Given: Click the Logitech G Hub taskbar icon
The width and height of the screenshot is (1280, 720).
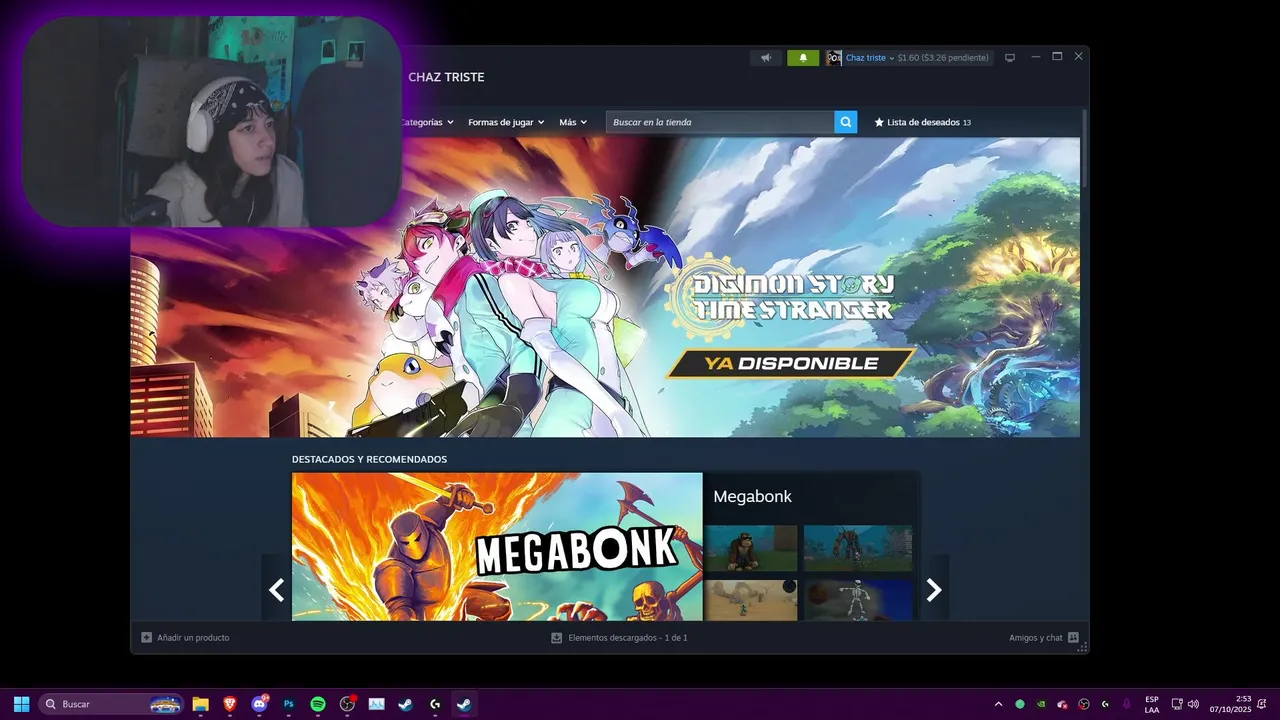Looking at the screenshot, I should click(x=435, y=704).
